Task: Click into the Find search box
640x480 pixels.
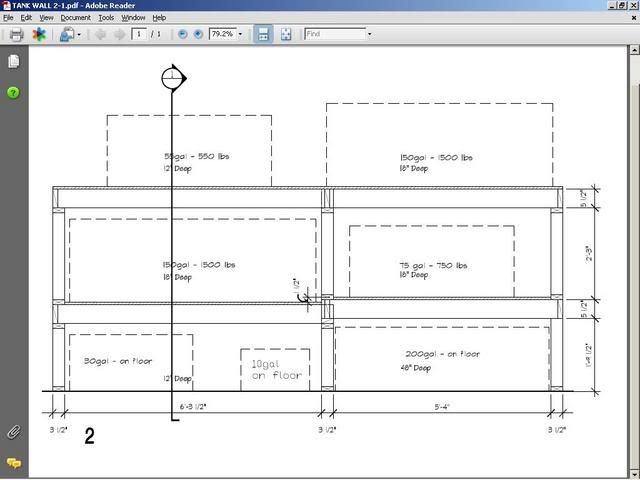Action: 335,34
